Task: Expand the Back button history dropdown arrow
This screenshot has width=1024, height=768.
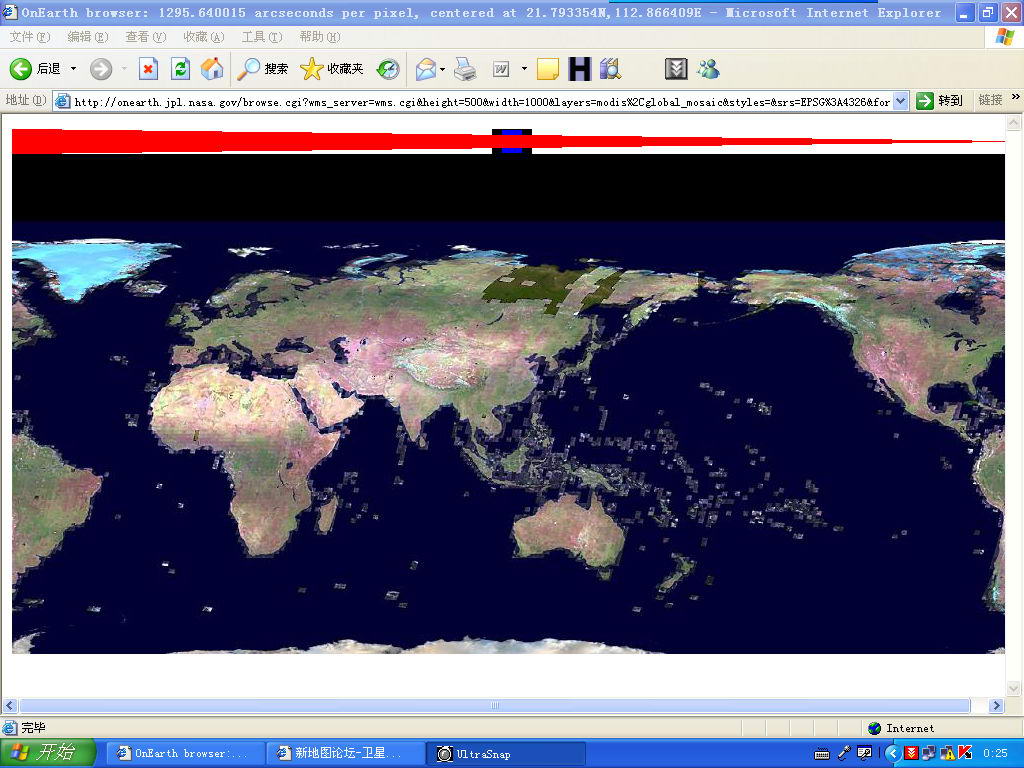Action: 73,69
